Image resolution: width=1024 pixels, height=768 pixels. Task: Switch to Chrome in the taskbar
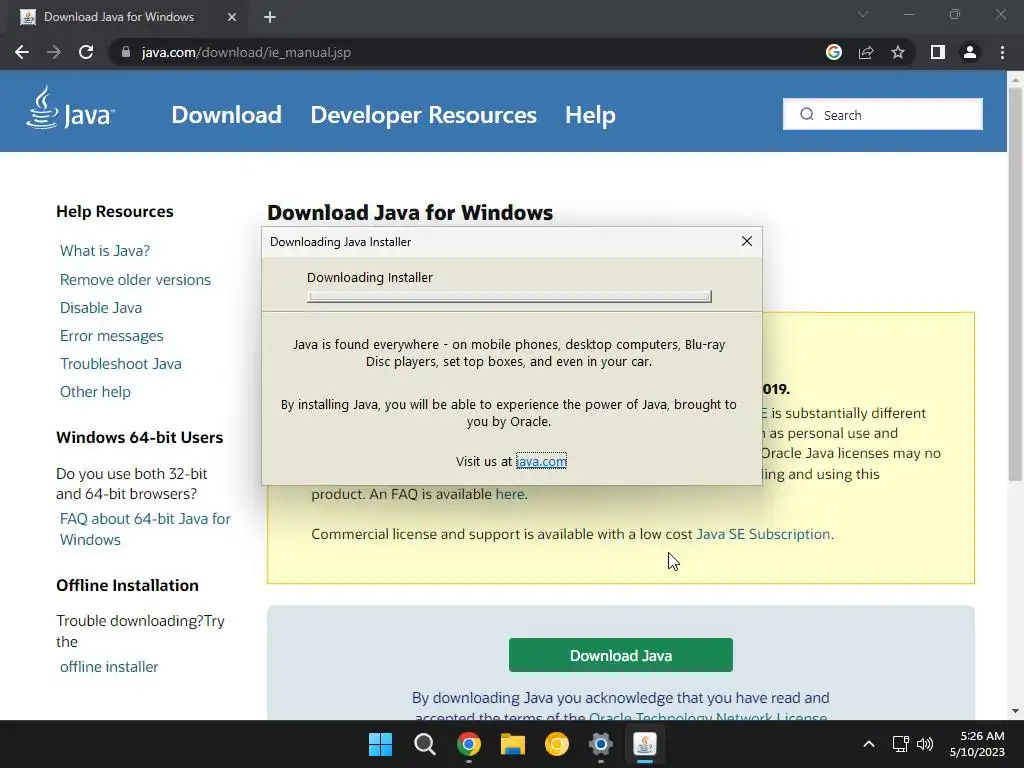tap(469, 744)
